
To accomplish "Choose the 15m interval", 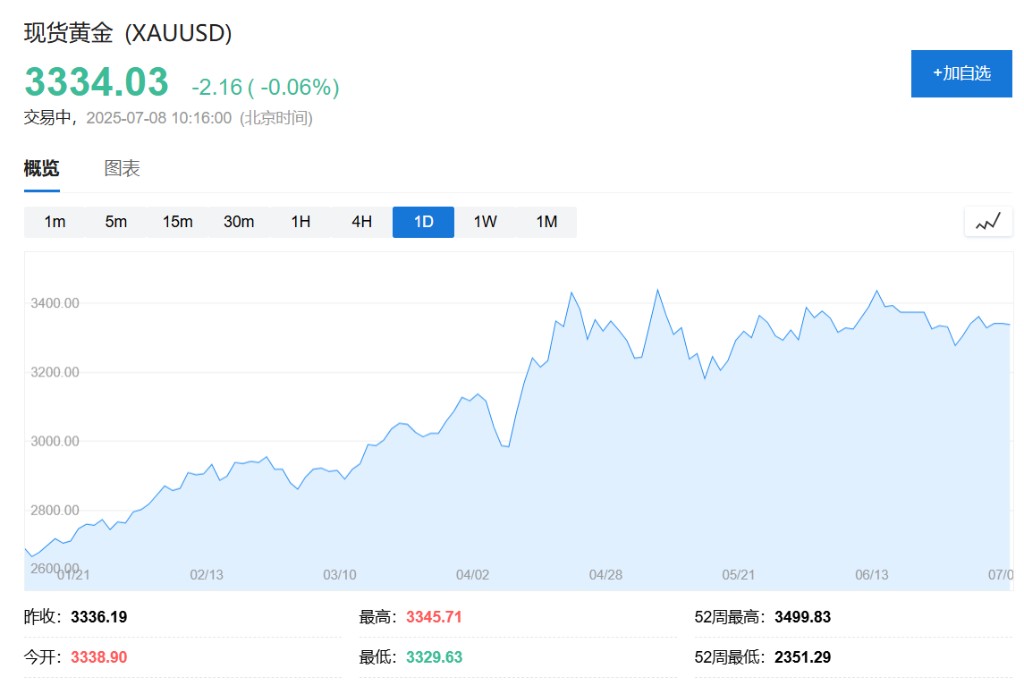I will 177,222.
